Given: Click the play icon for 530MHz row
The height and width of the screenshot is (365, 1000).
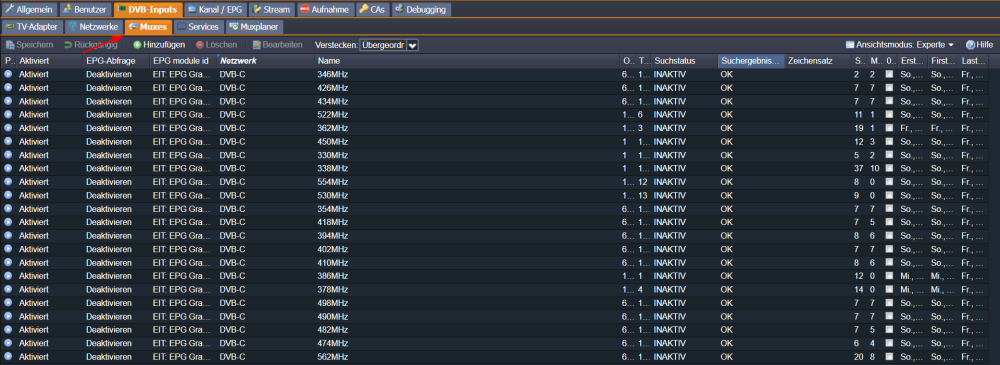Looking at the screenshot, I should click(8, 195).
